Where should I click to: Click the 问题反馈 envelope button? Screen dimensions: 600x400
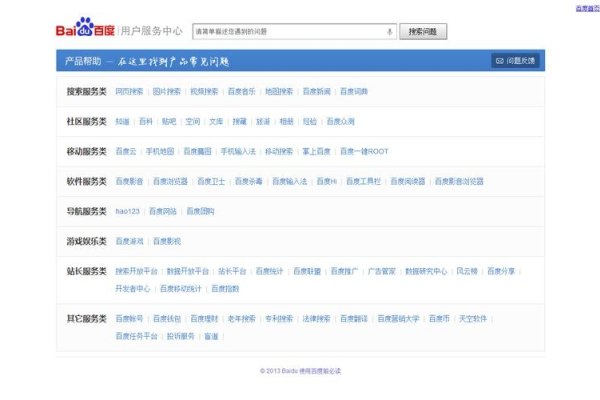coord(515,60)
